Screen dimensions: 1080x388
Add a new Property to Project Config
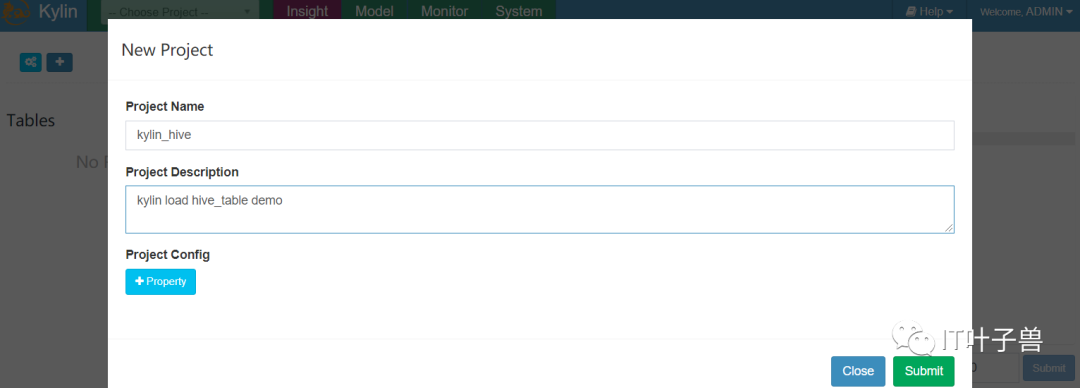(160, 282)
